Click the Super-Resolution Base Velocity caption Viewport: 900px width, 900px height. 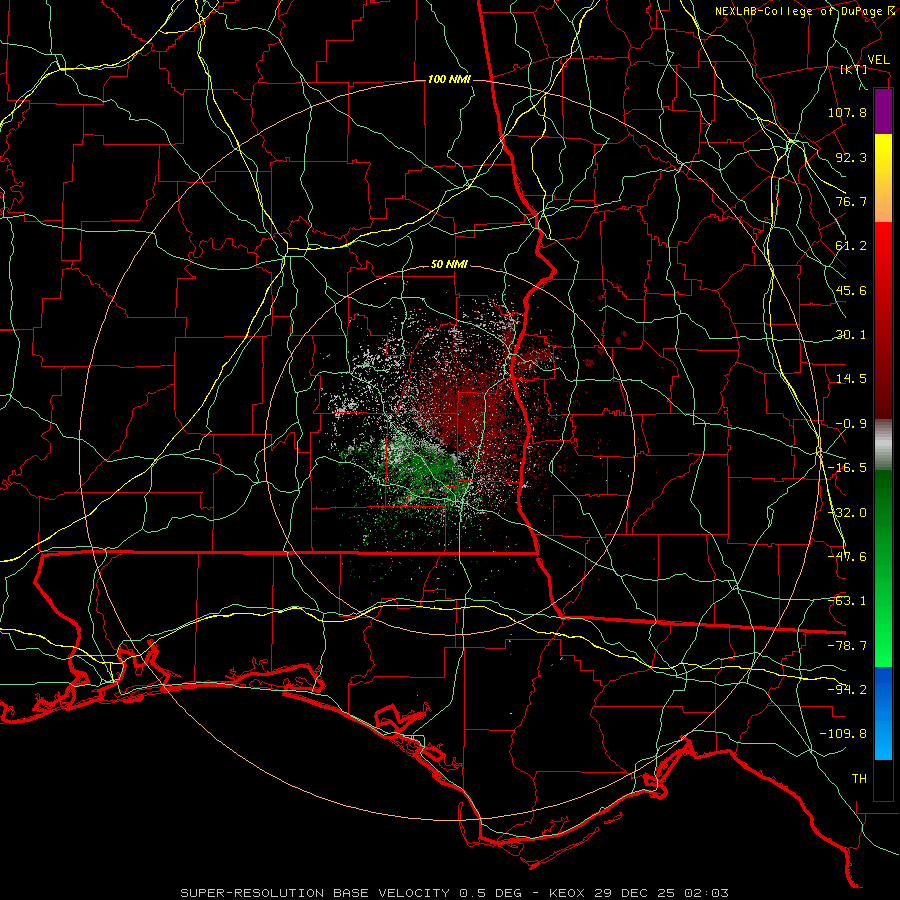coord(455,893)
